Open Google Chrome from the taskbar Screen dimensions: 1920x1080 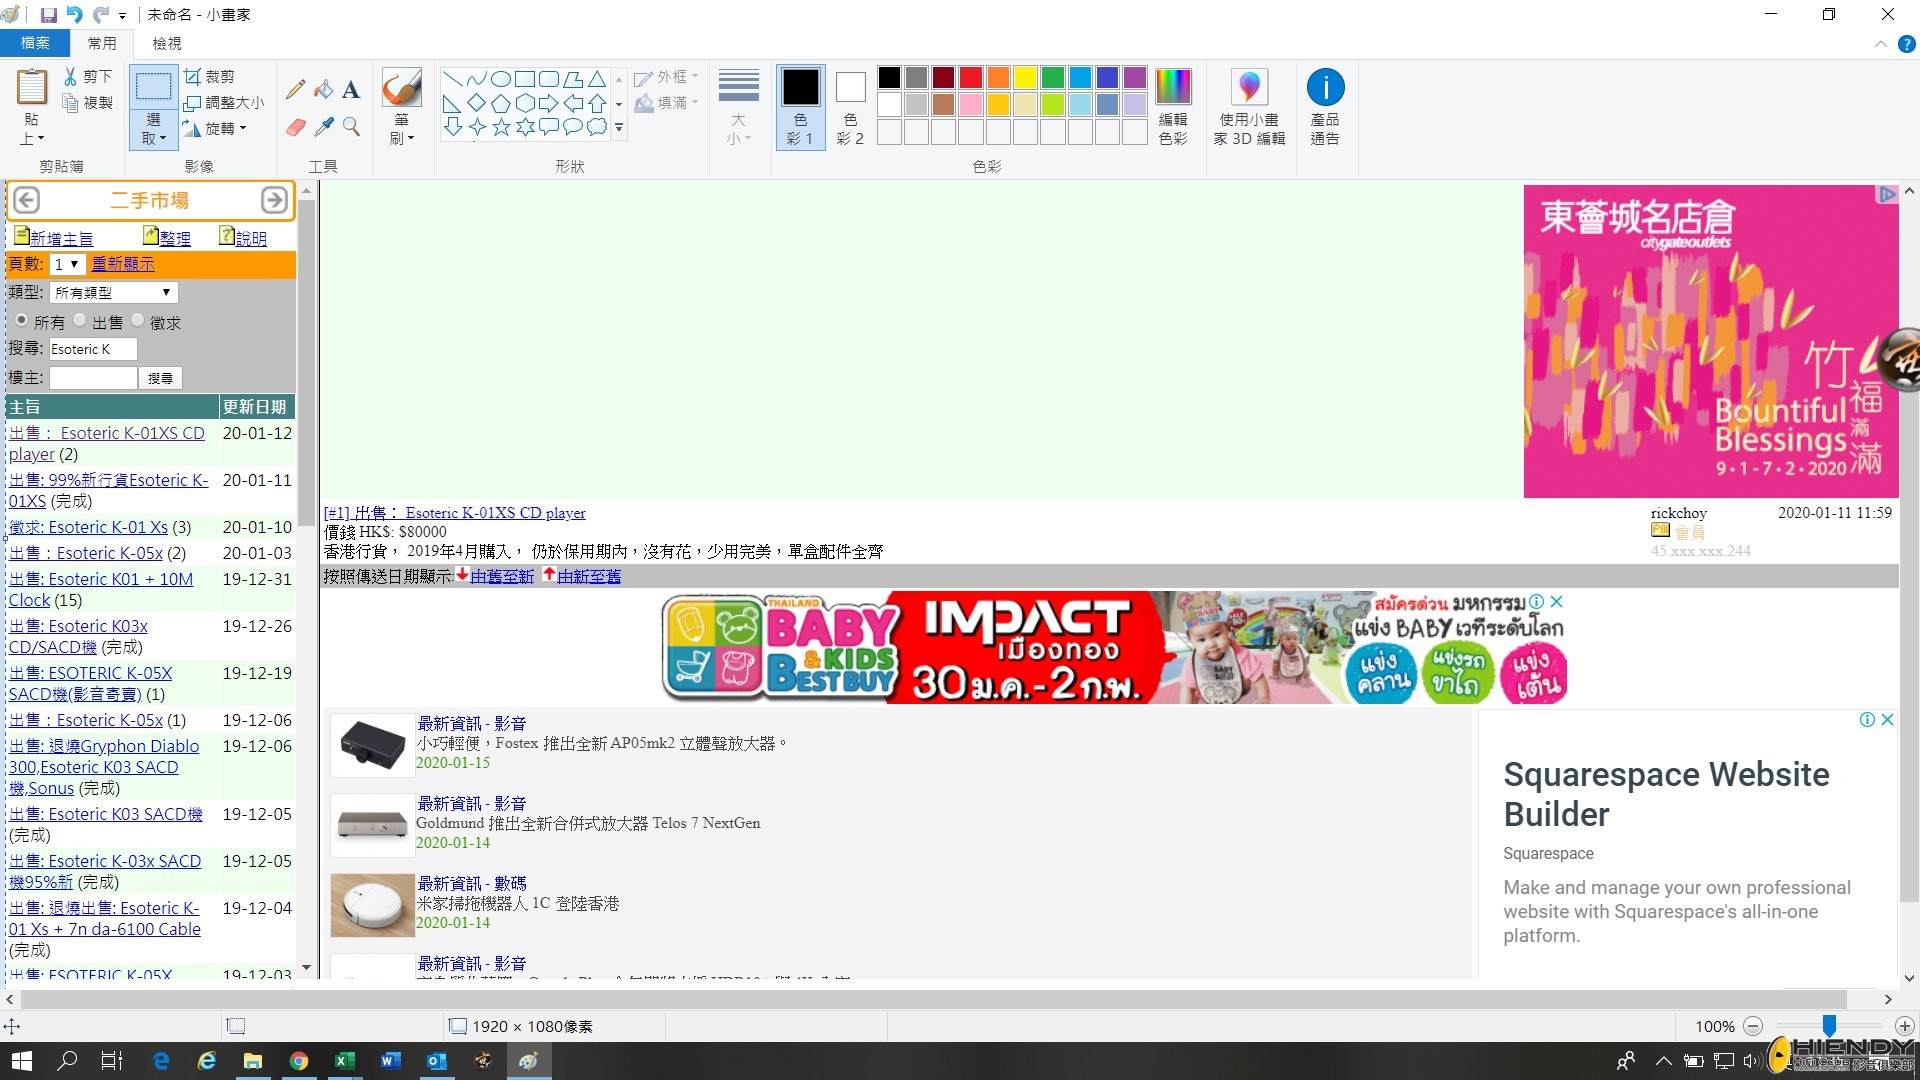click(x=299, y=1061)
